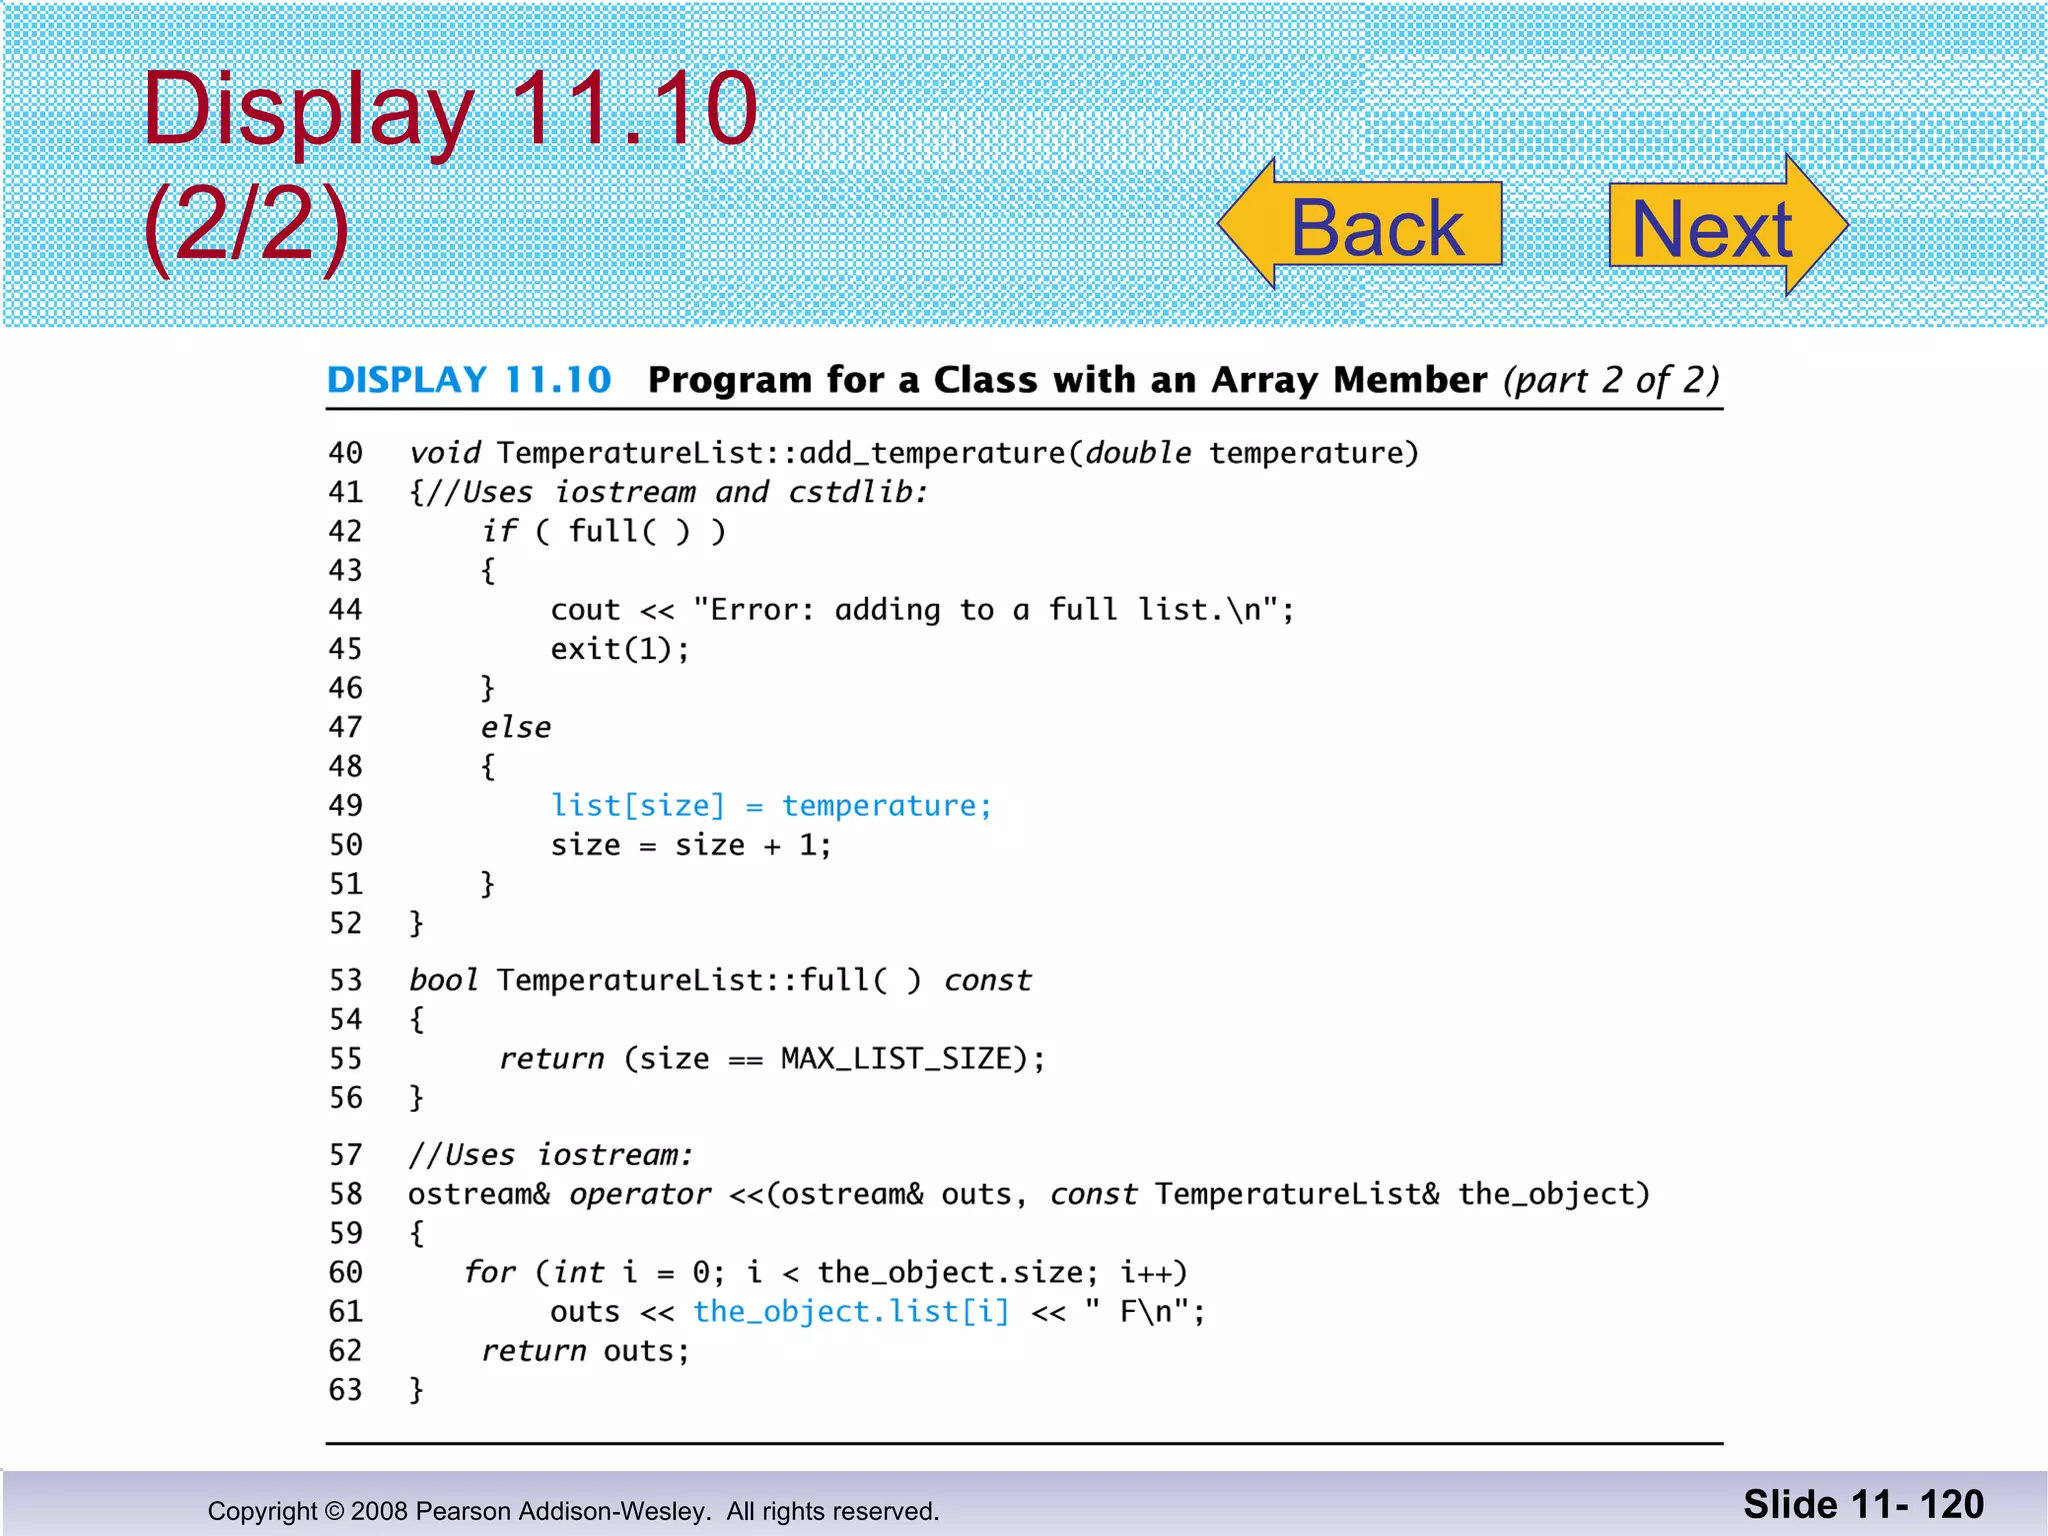This screenshot has width=2048, height=1536.
Task: Click the 'bool TemperatureList::full( ) const' line
Action: click(719, 980)
